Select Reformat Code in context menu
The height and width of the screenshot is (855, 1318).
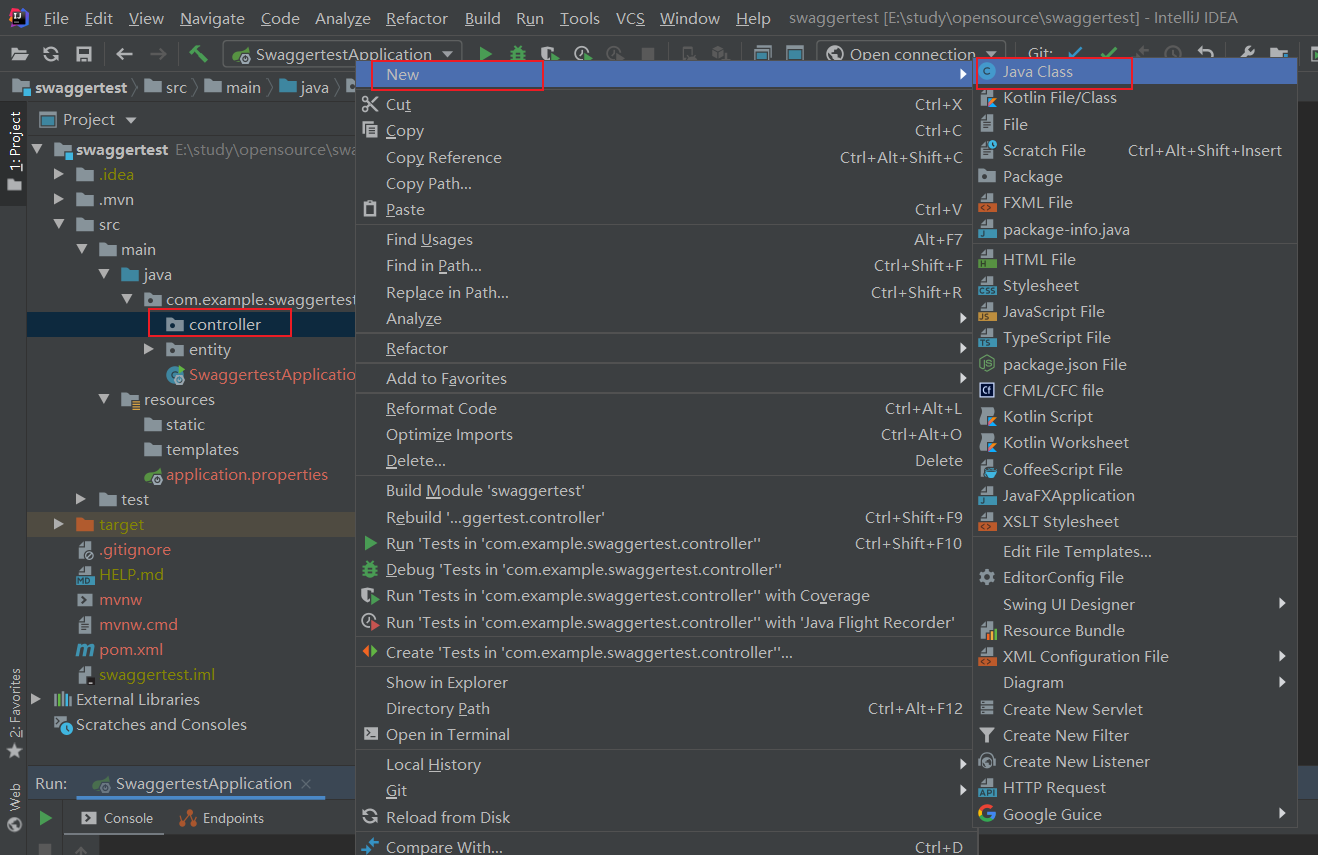coord(664,409)
